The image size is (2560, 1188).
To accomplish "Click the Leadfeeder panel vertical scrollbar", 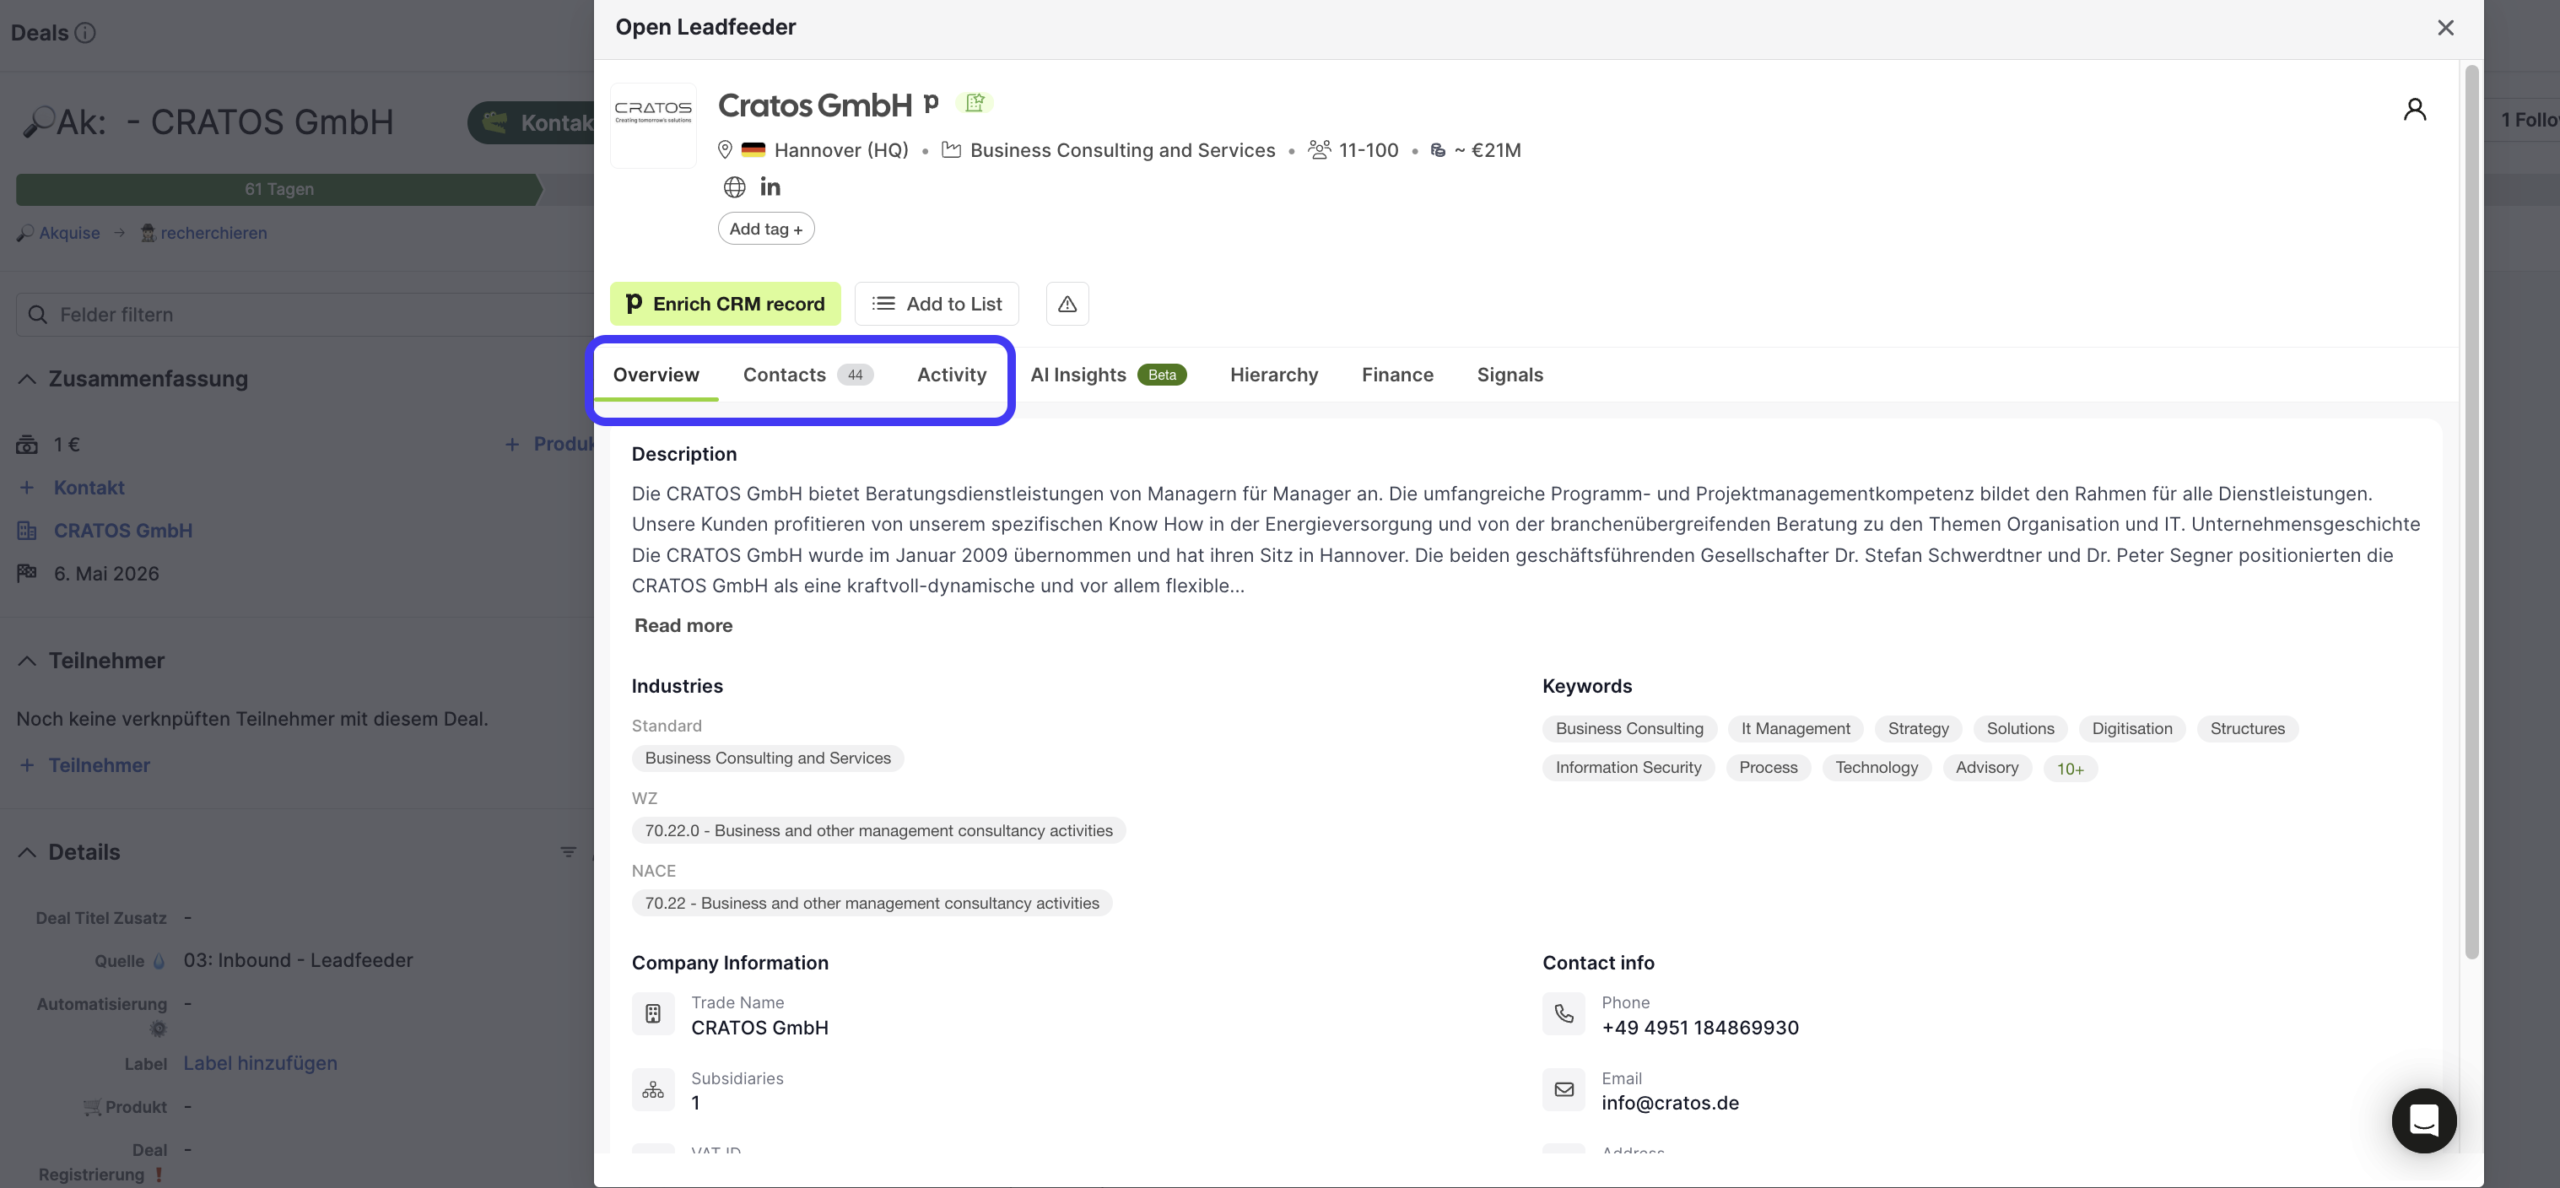I will 2471,512.
